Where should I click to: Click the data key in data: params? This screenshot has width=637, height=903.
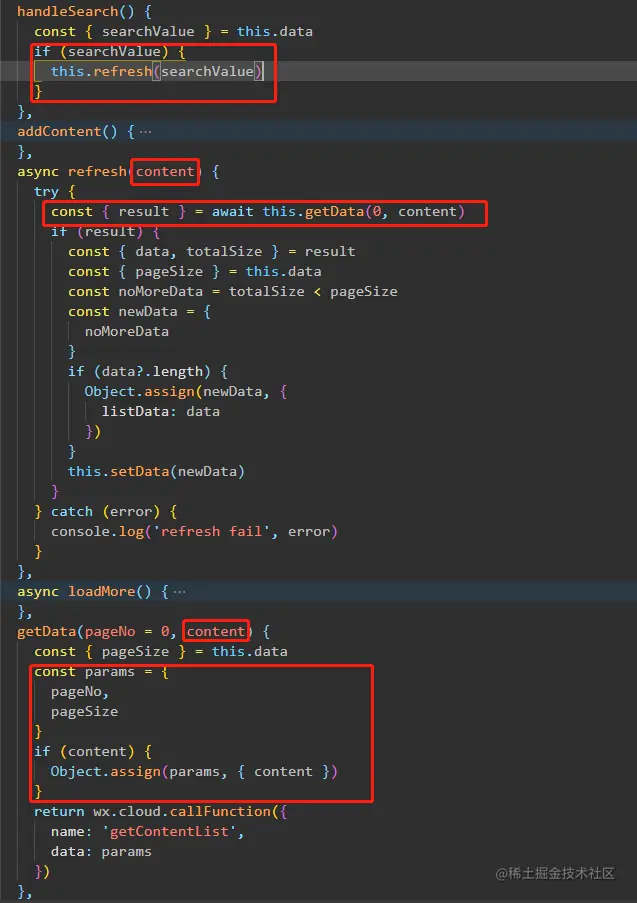click(x=67, y=852)
